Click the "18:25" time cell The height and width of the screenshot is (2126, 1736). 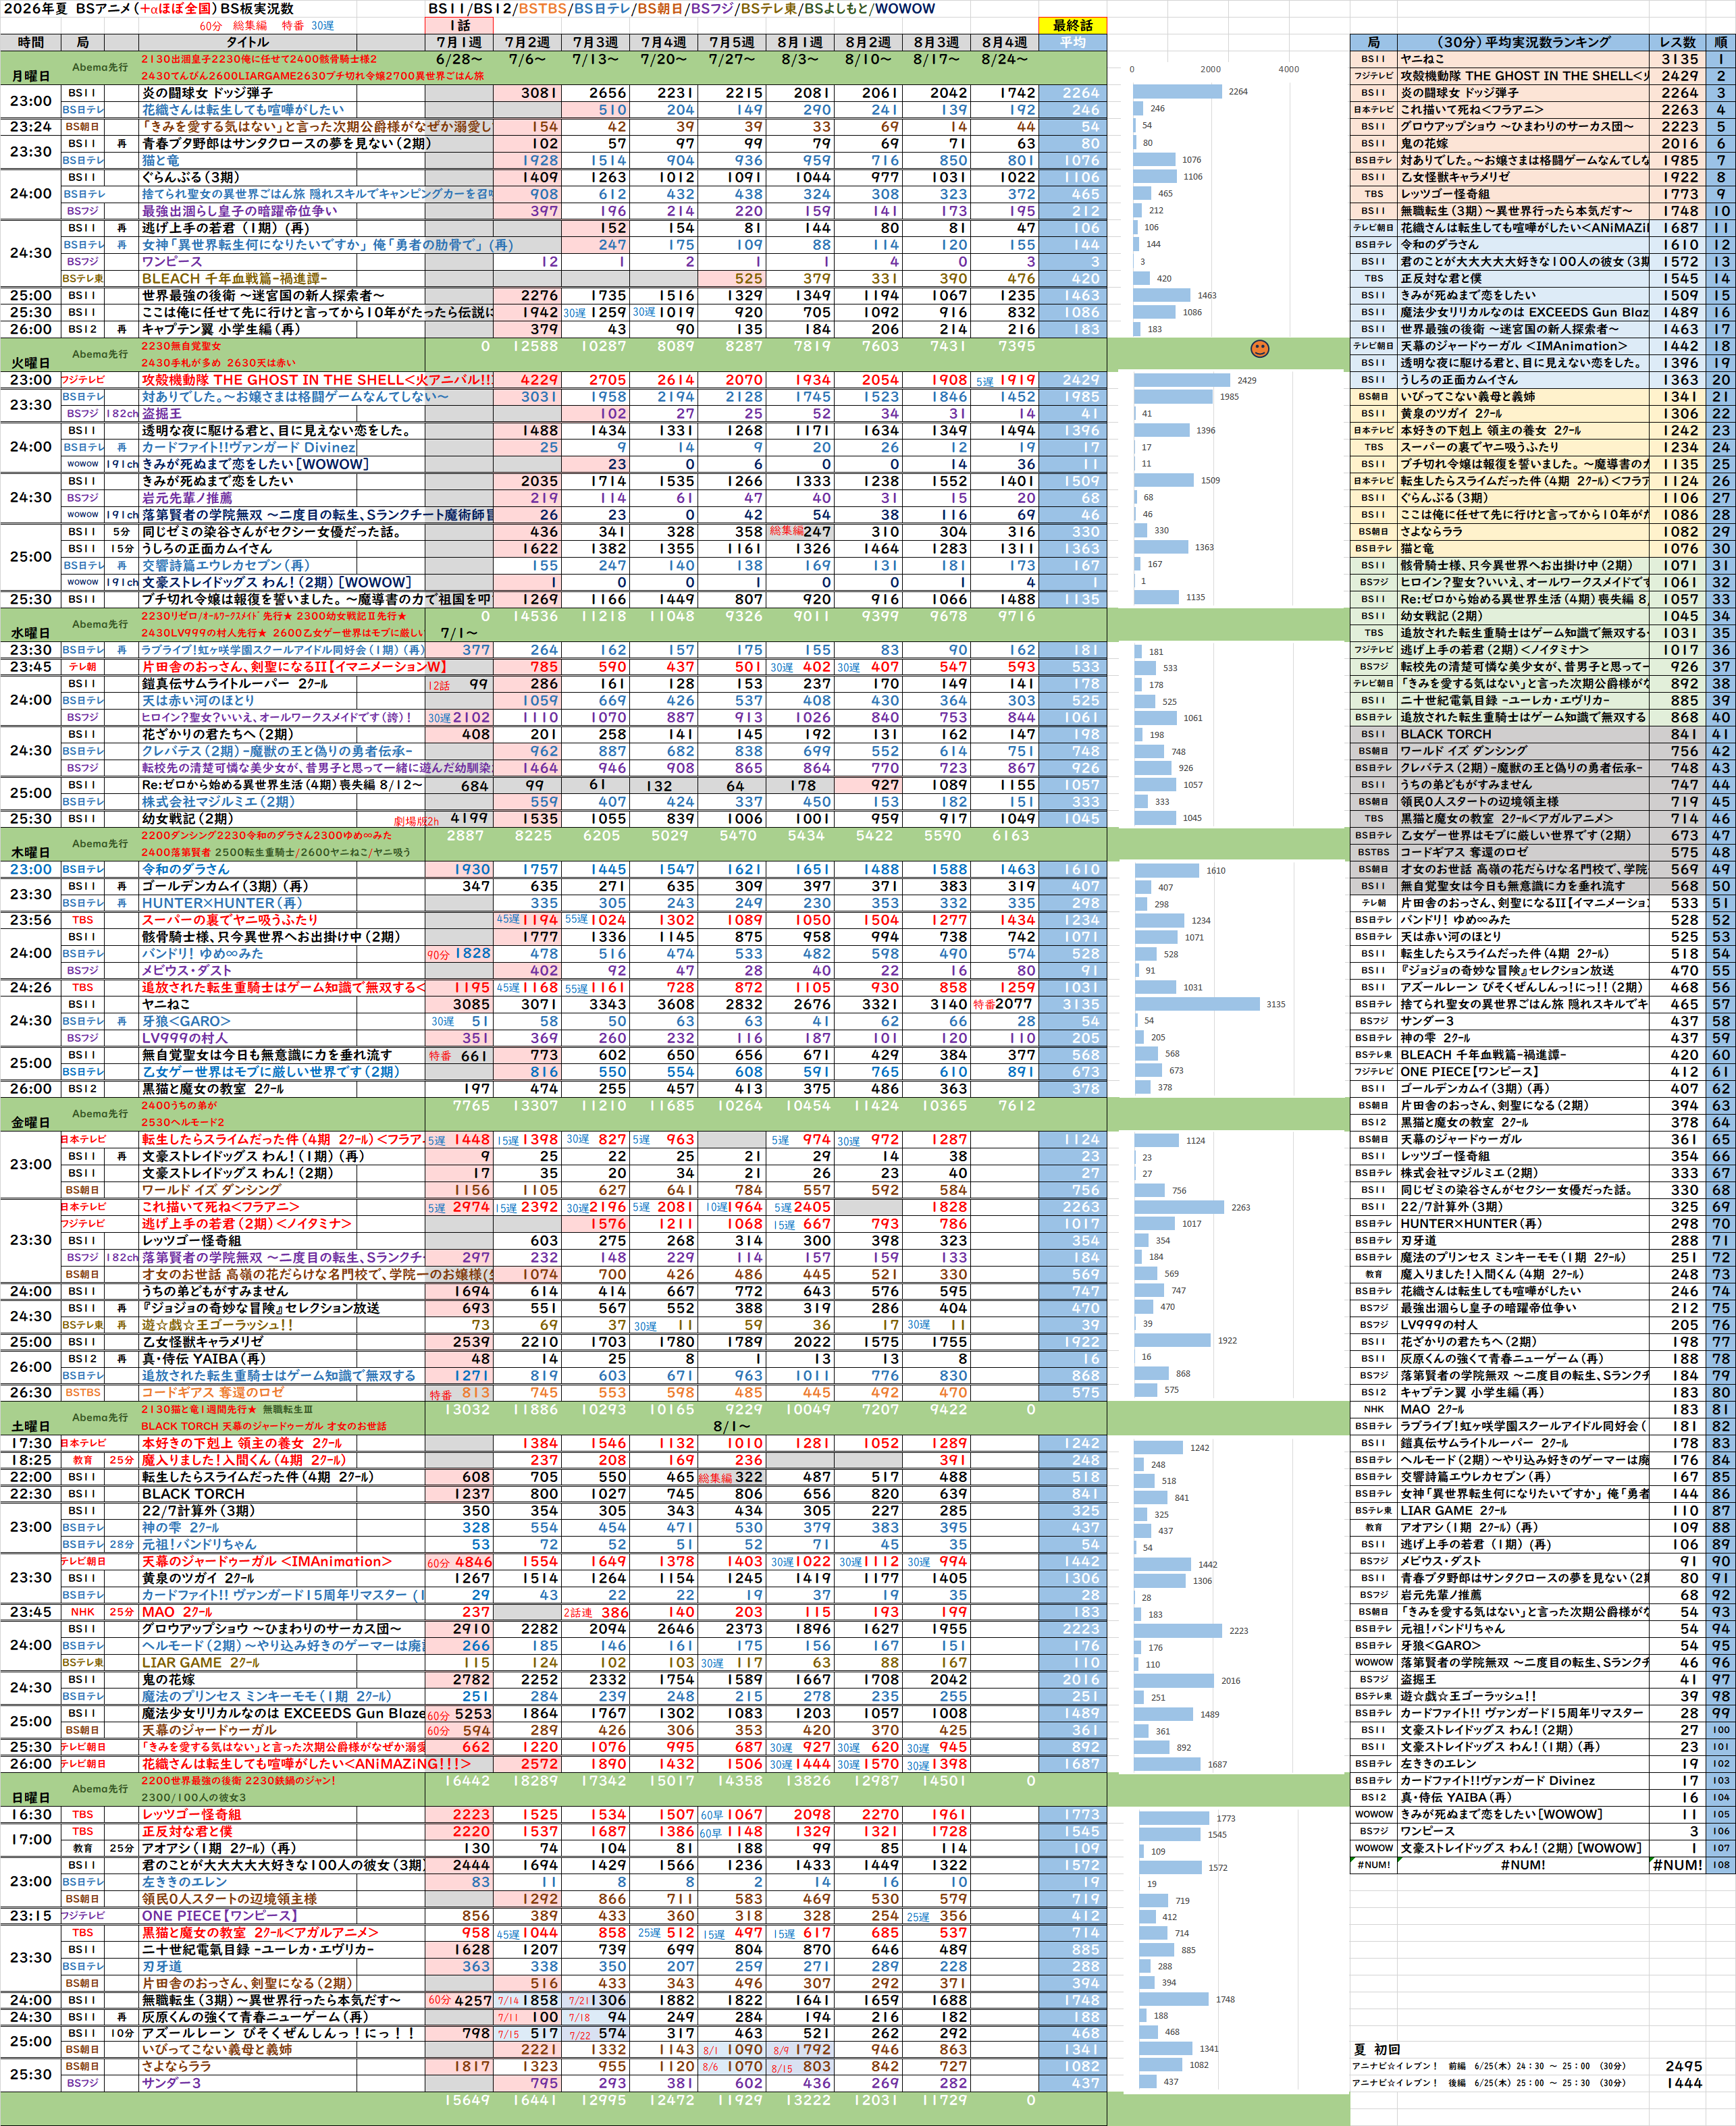[x=31, y=1460]
